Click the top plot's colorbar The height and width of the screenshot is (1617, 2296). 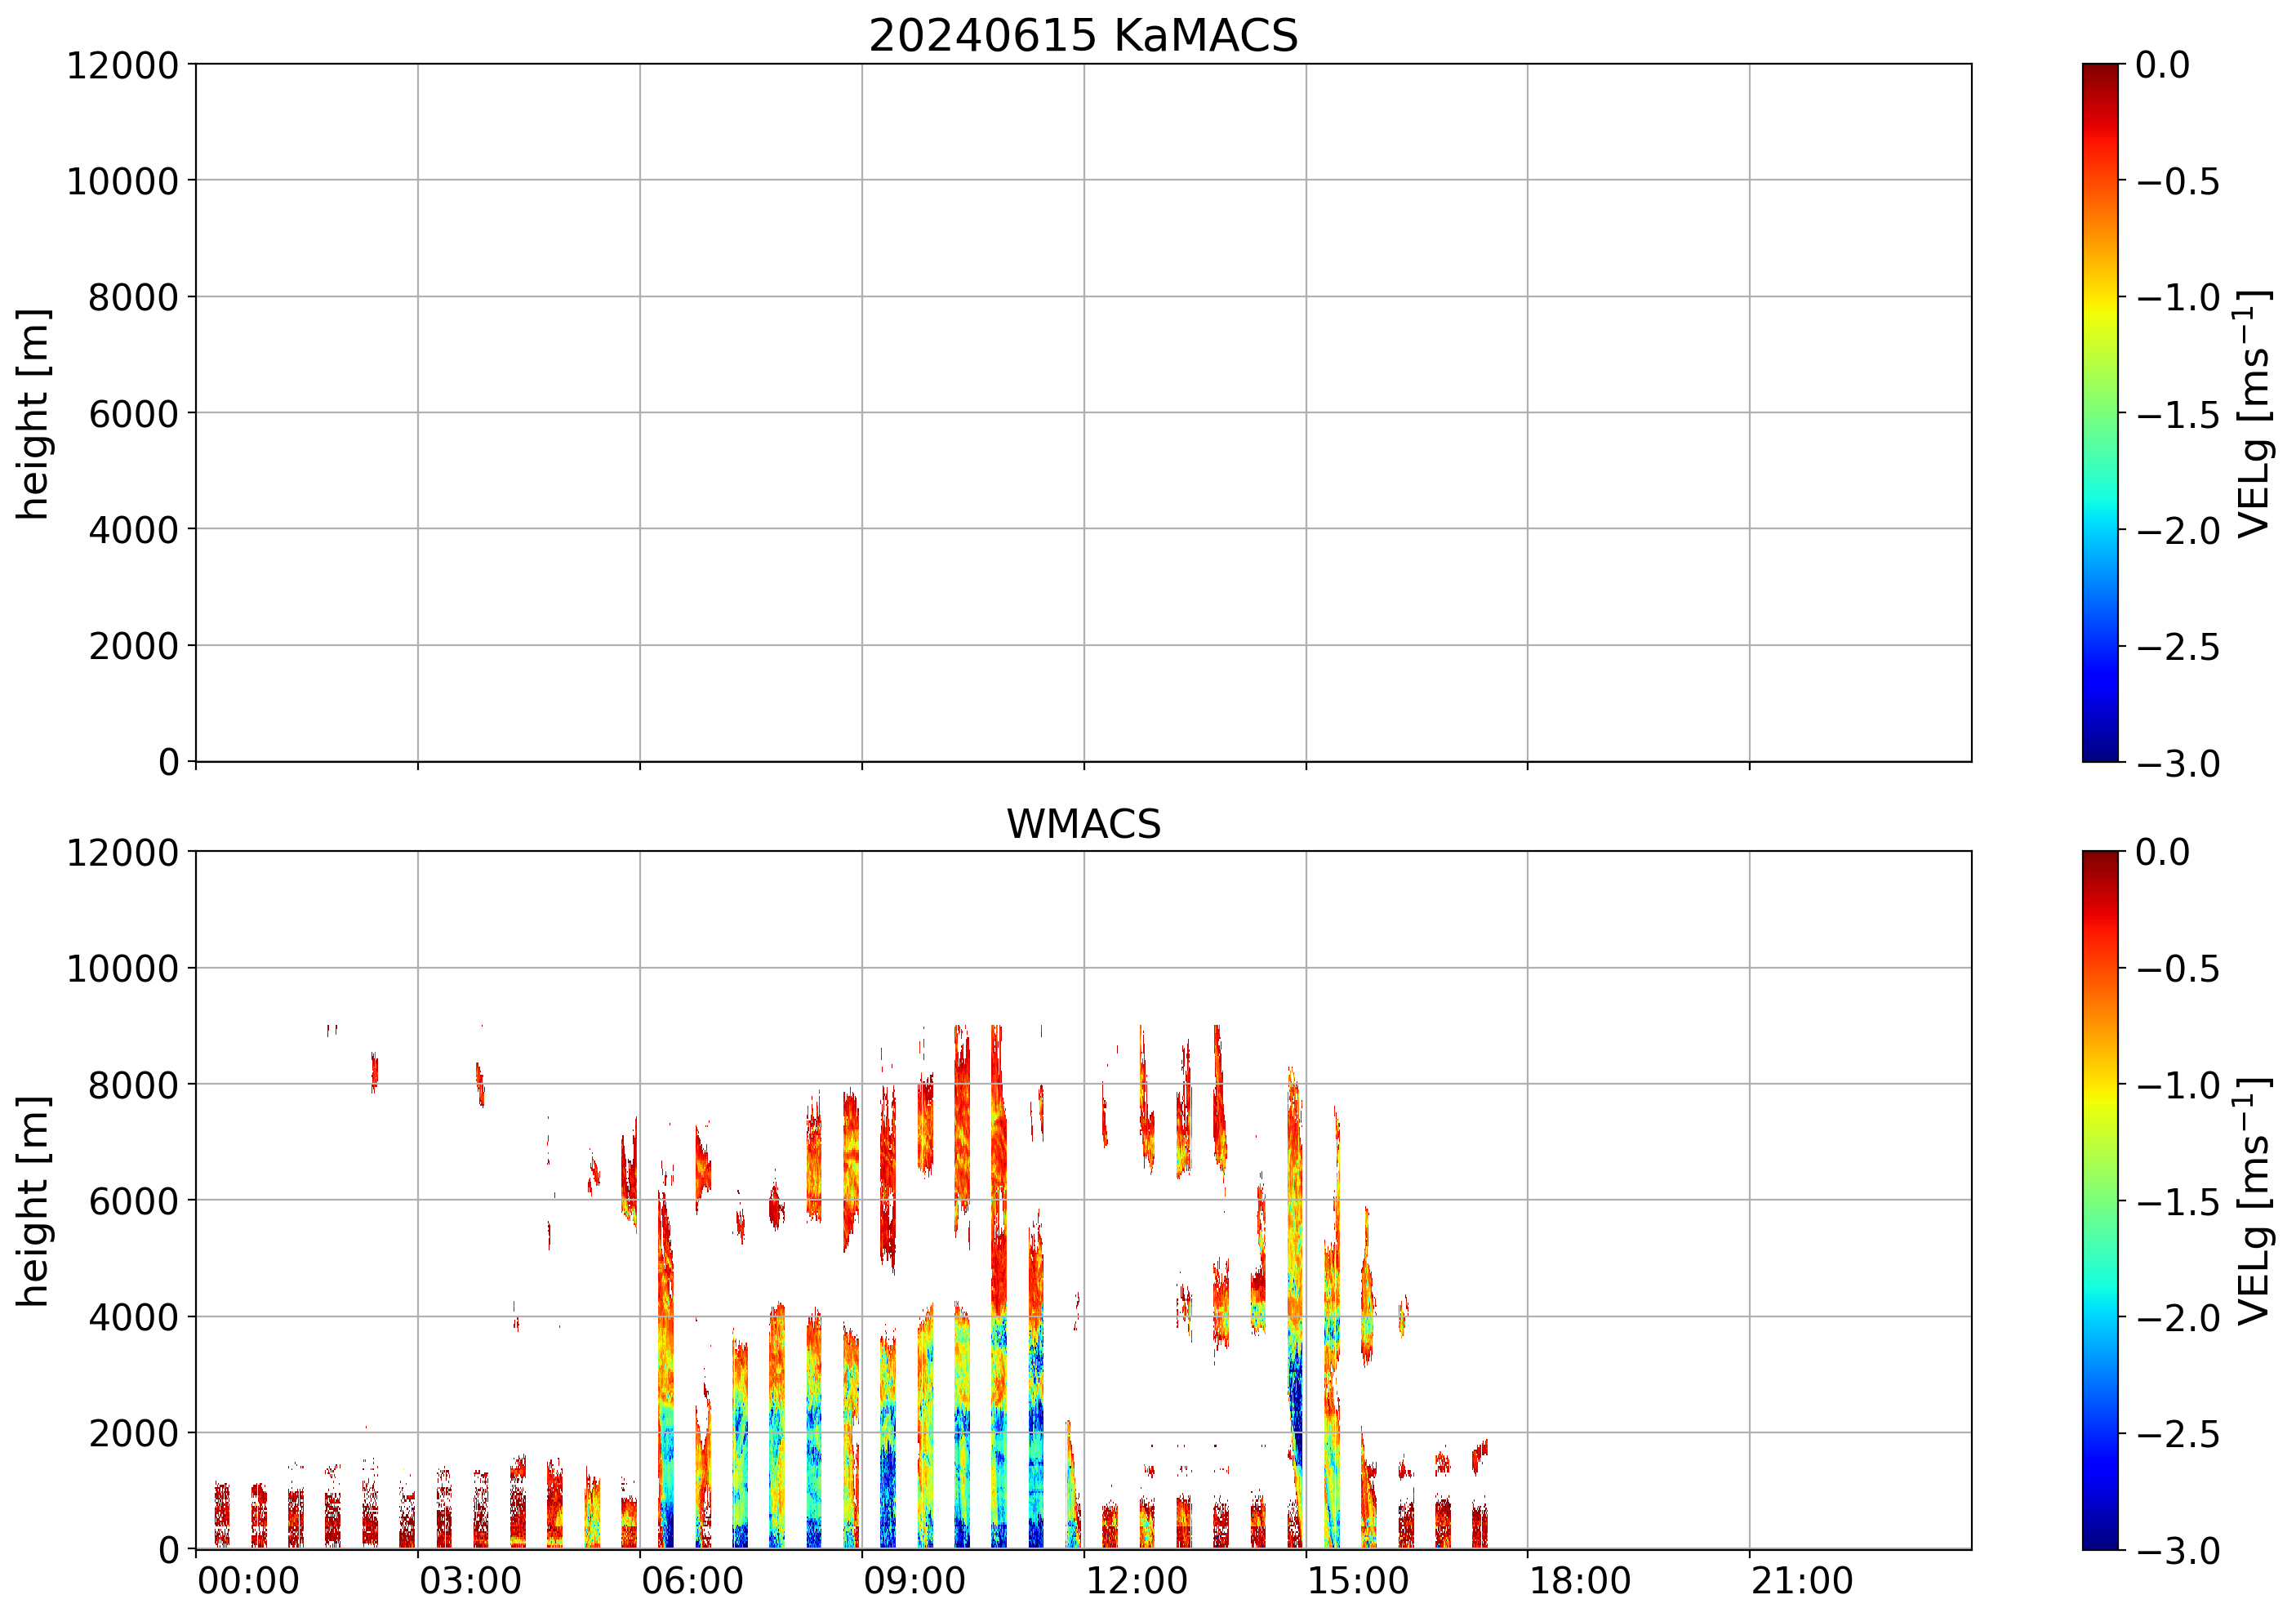pos(2100,412)
